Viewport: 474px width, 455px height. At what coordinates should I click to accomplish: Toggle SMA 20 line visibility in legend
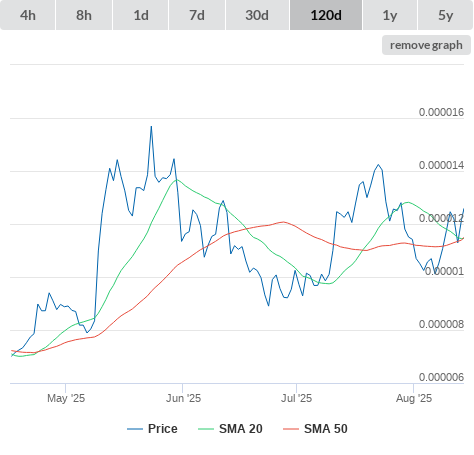click(241, 429)
